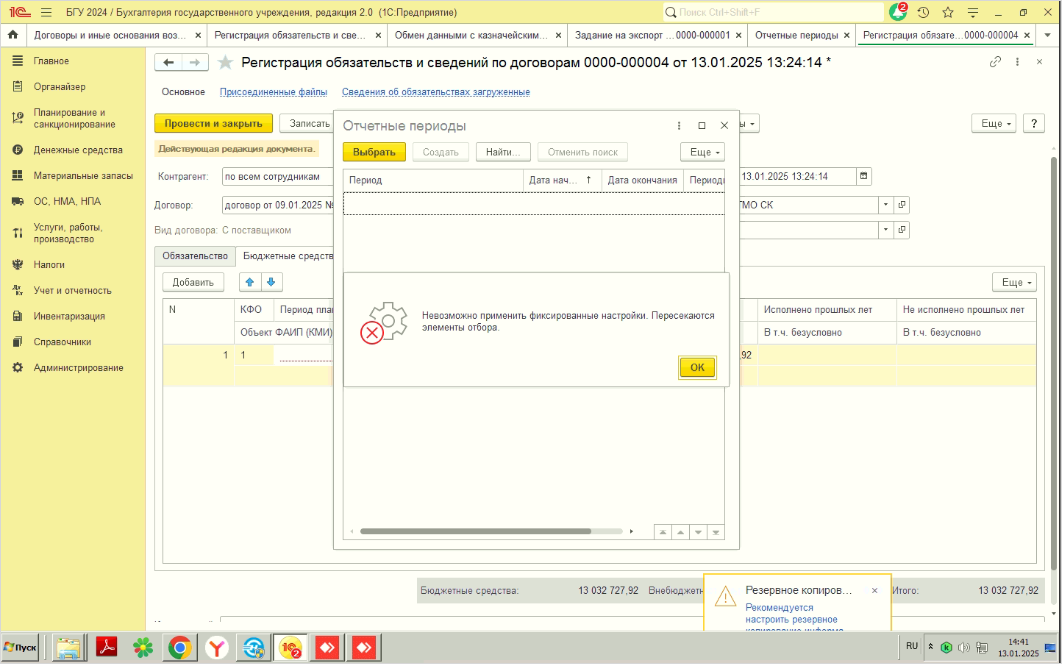This screenshot has width=1062, height=664.
Task: Go to the home page icon tab
Action: pyautogui.click(x=13, y=35)
